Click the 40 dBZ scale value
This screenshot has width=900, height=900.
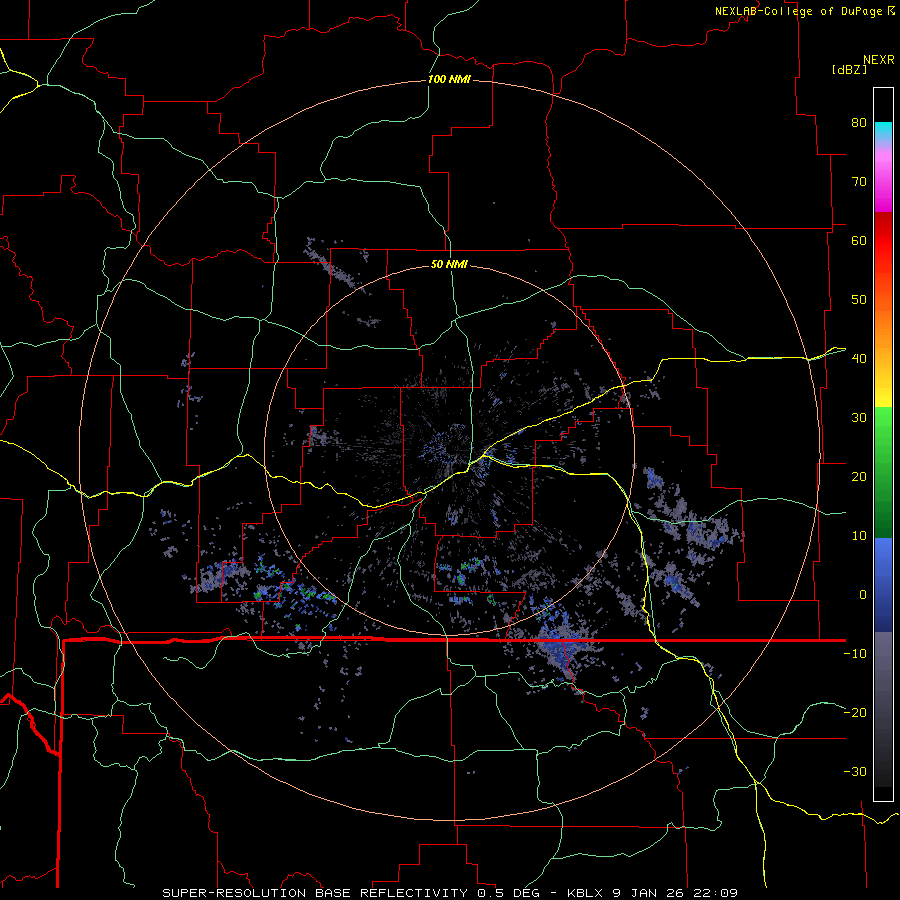[859, 359]
